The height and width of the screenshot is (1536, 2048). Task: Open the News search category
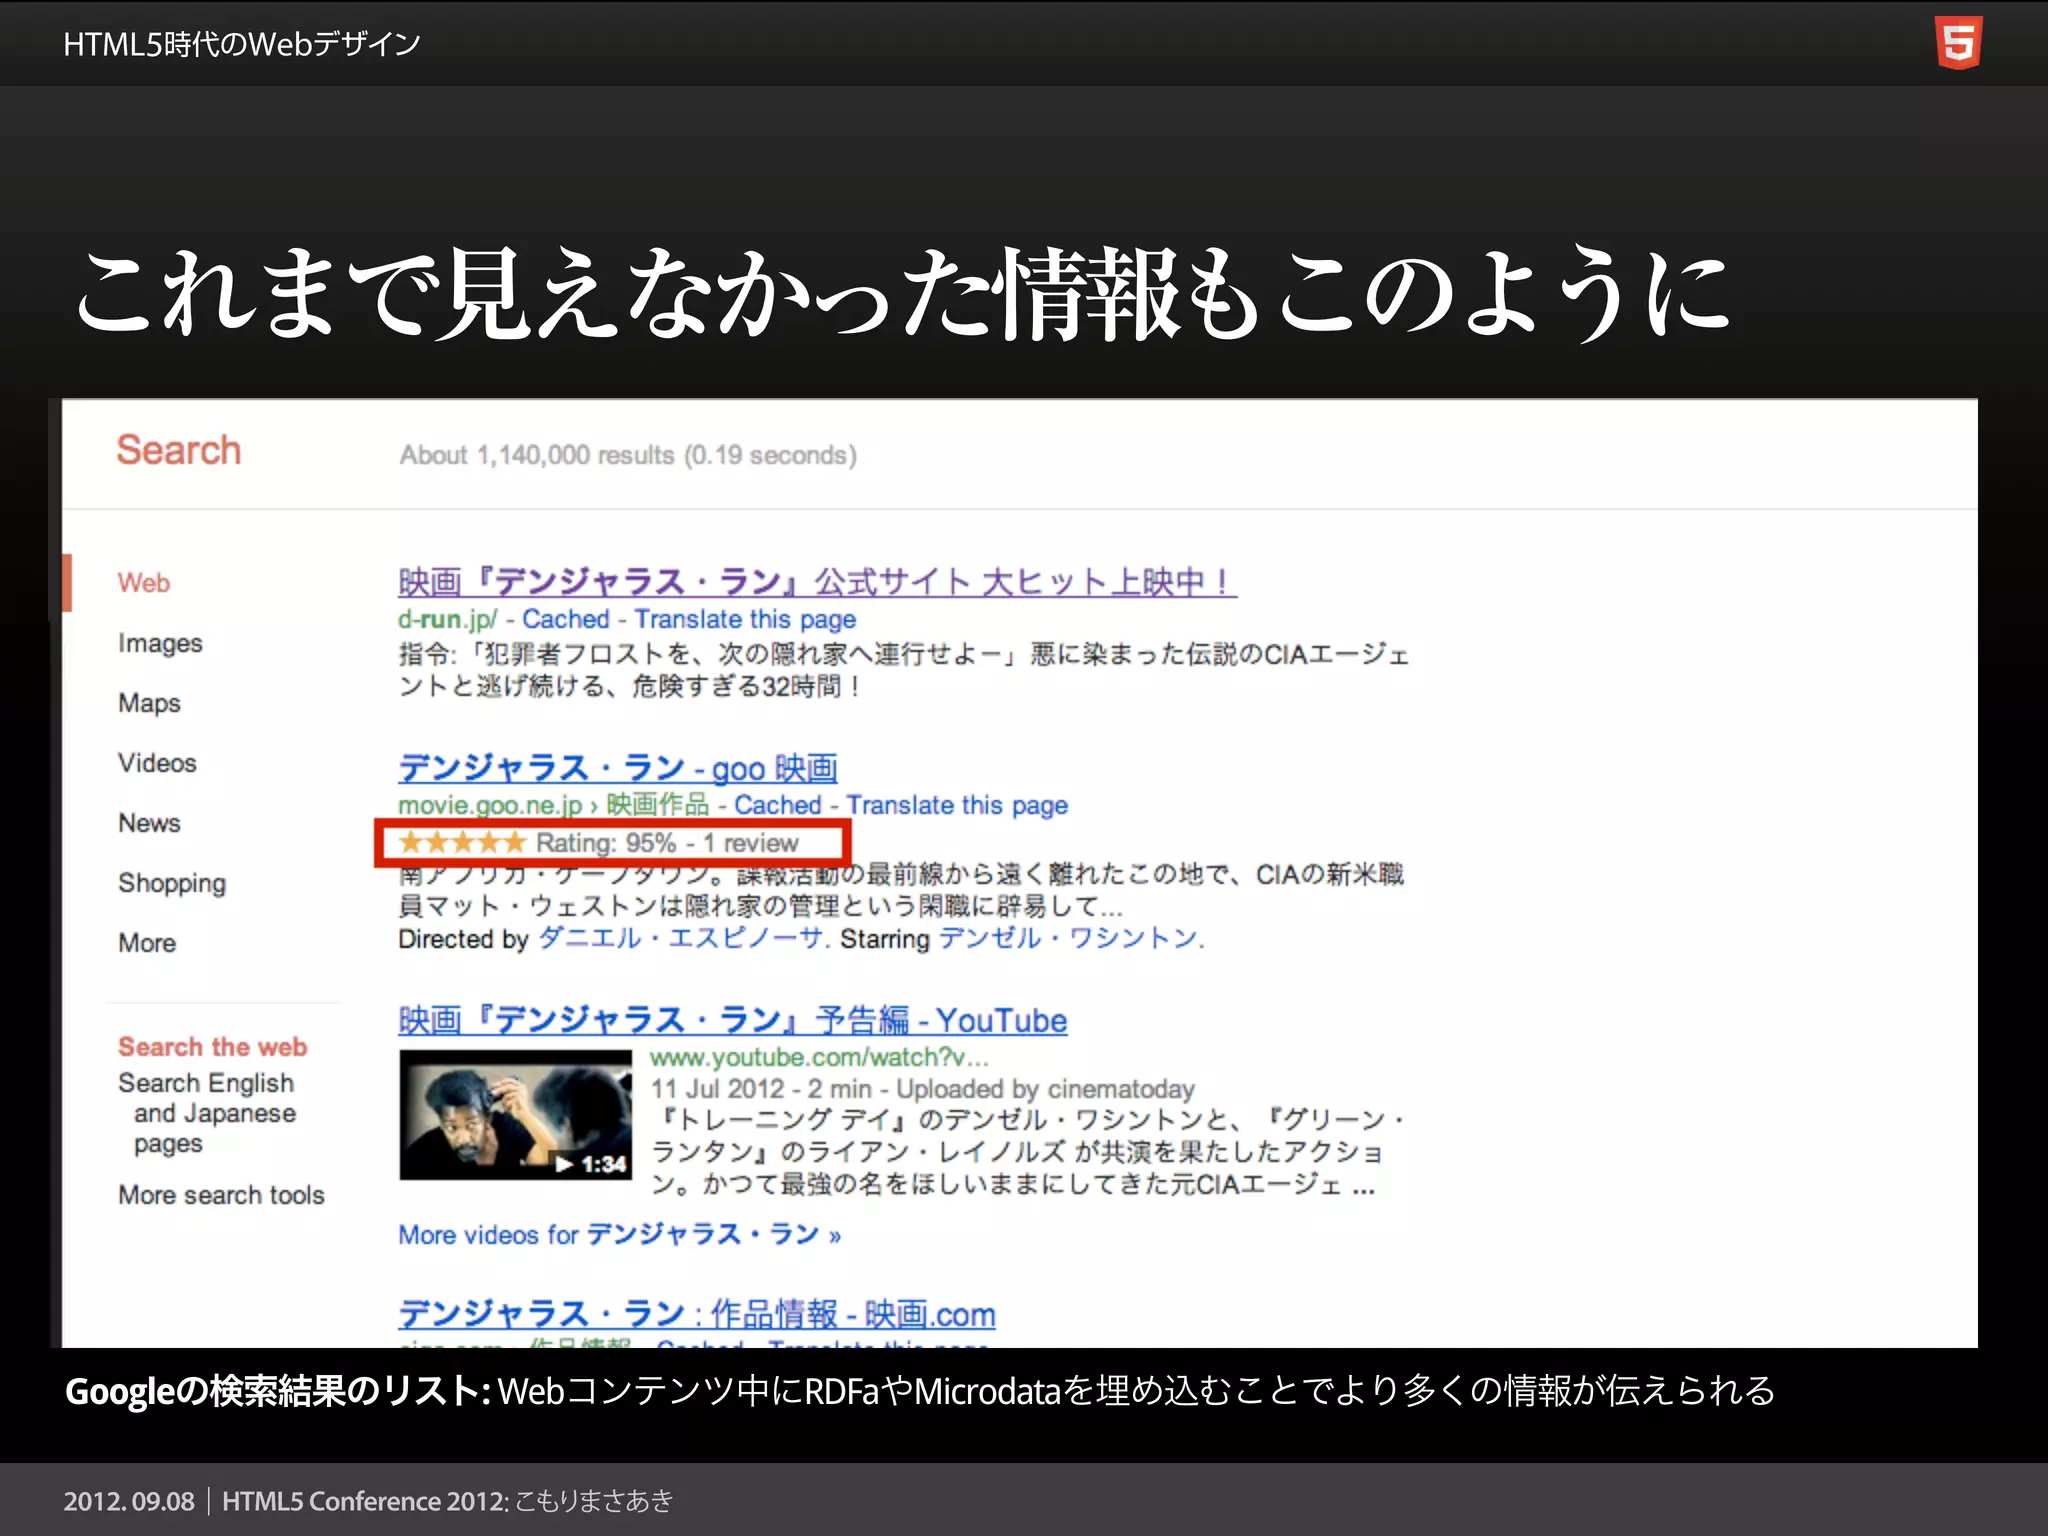coord(149,823)
